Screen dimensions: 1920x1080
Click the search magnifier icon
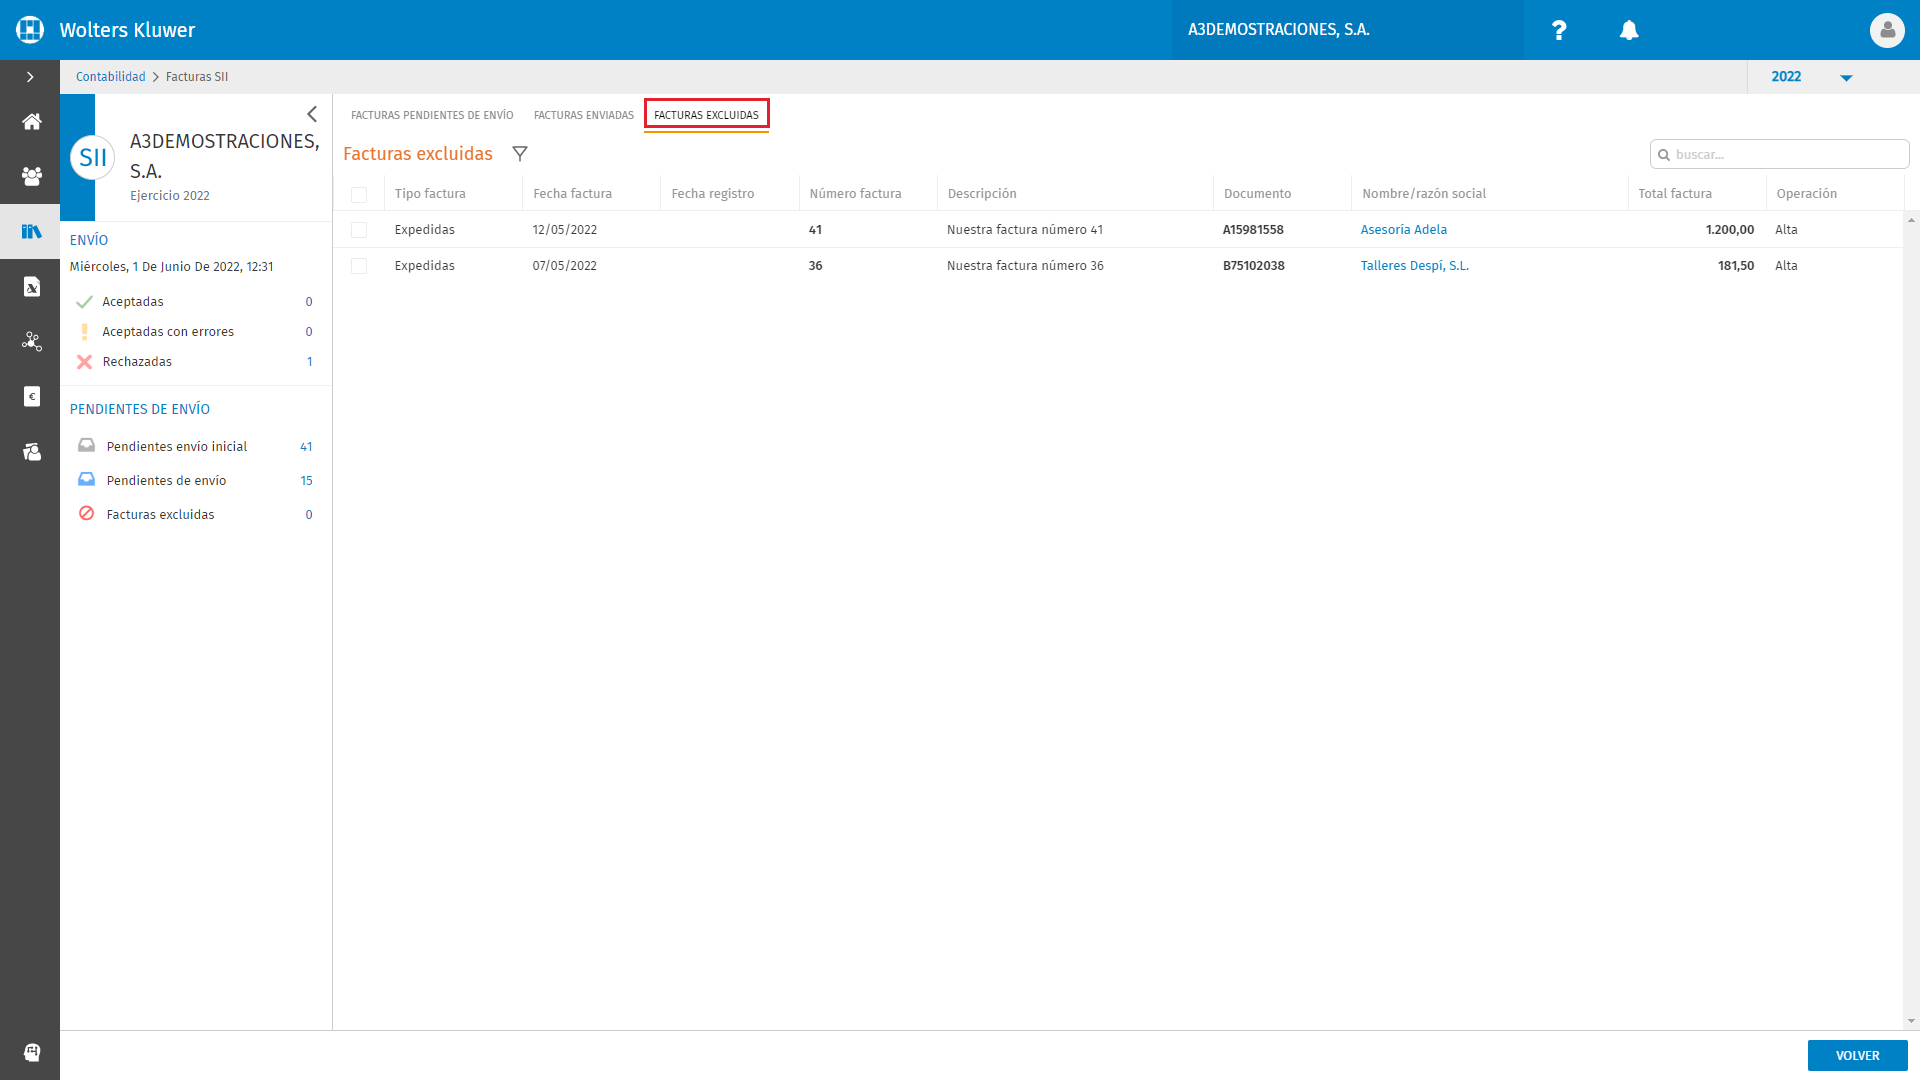pos(1664,155)
